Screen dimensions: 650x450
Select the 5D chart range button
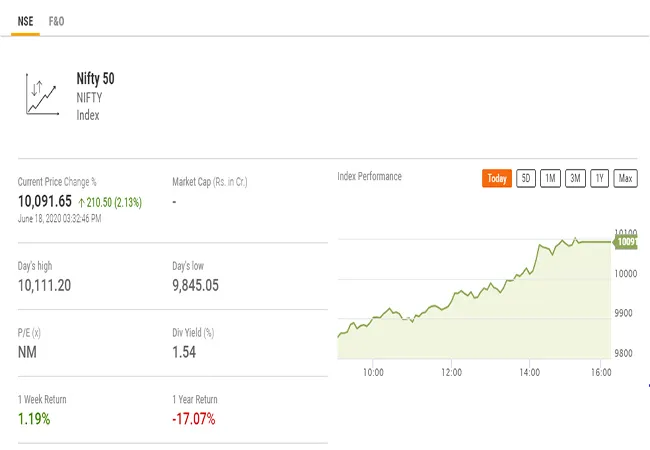pos(526,179)
